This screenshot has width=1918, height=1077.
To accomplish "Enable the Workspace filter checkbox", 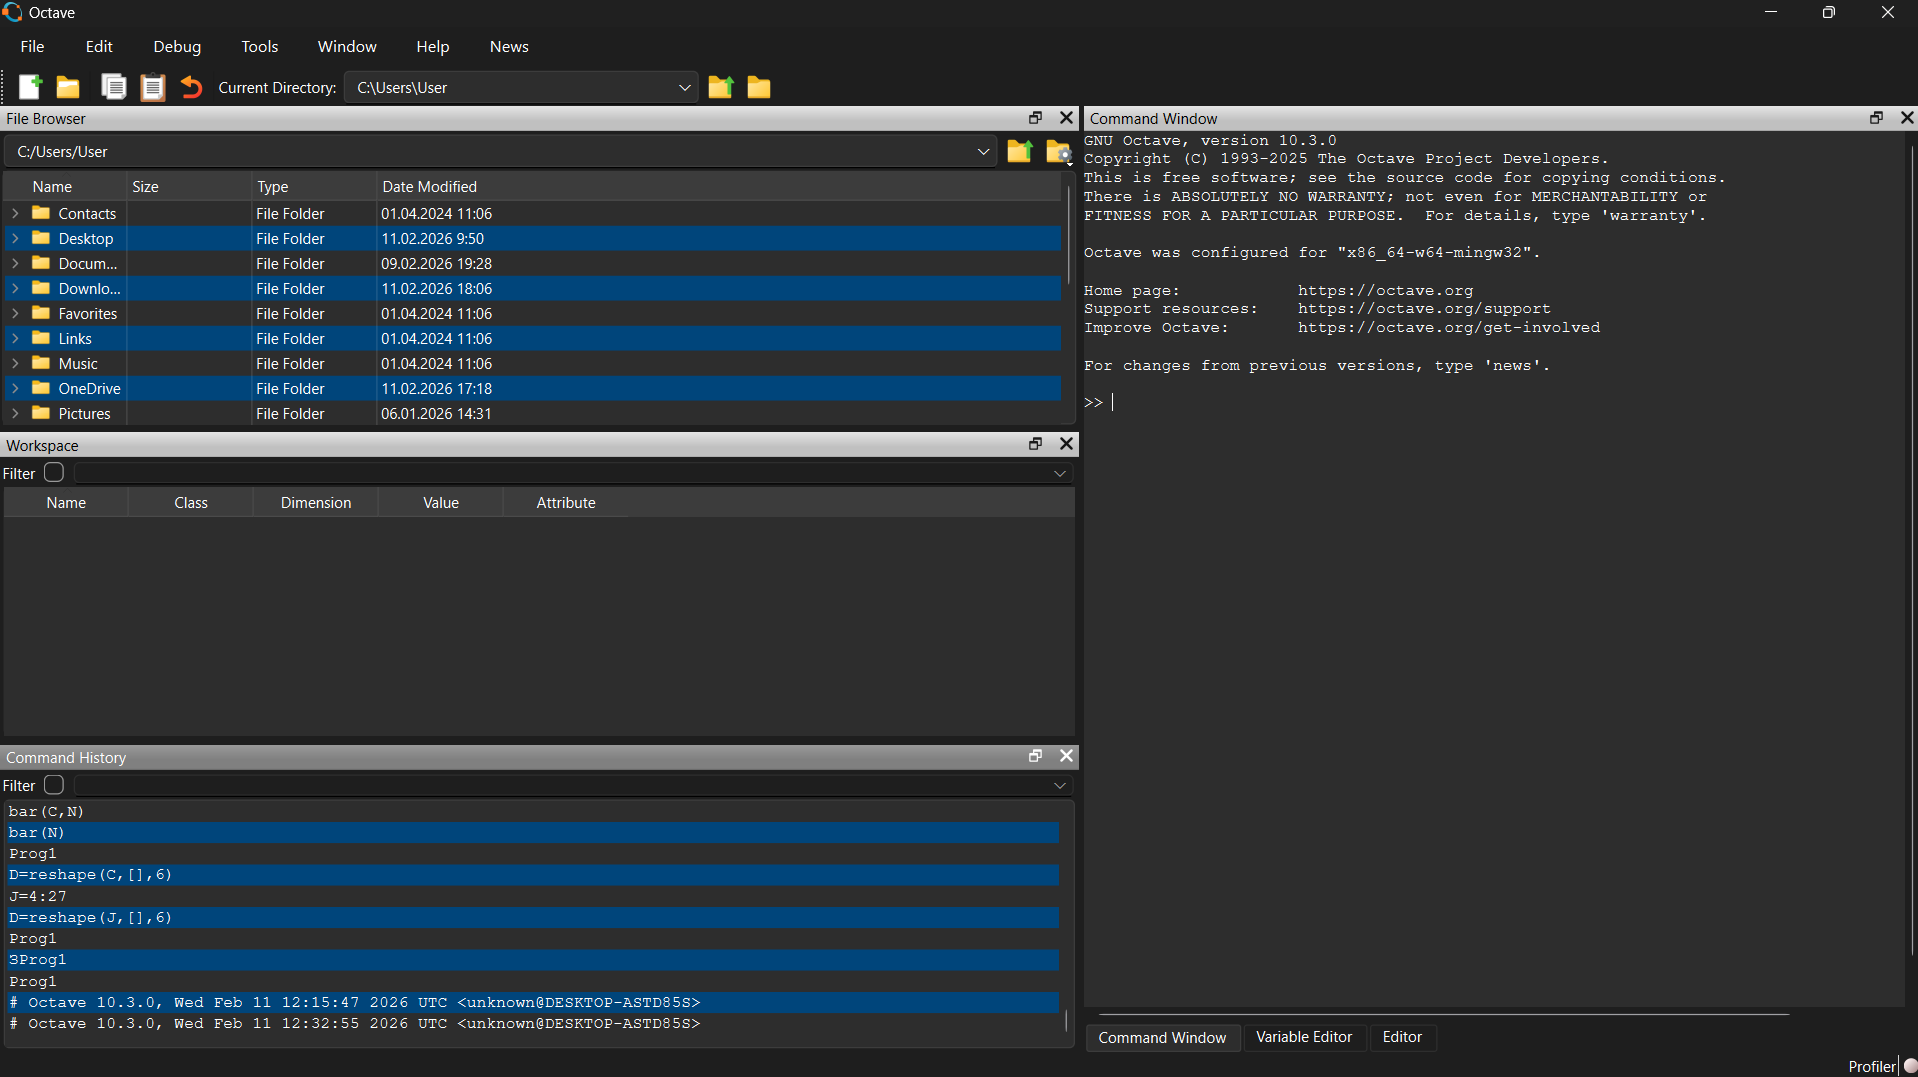I will pos(54,473).
